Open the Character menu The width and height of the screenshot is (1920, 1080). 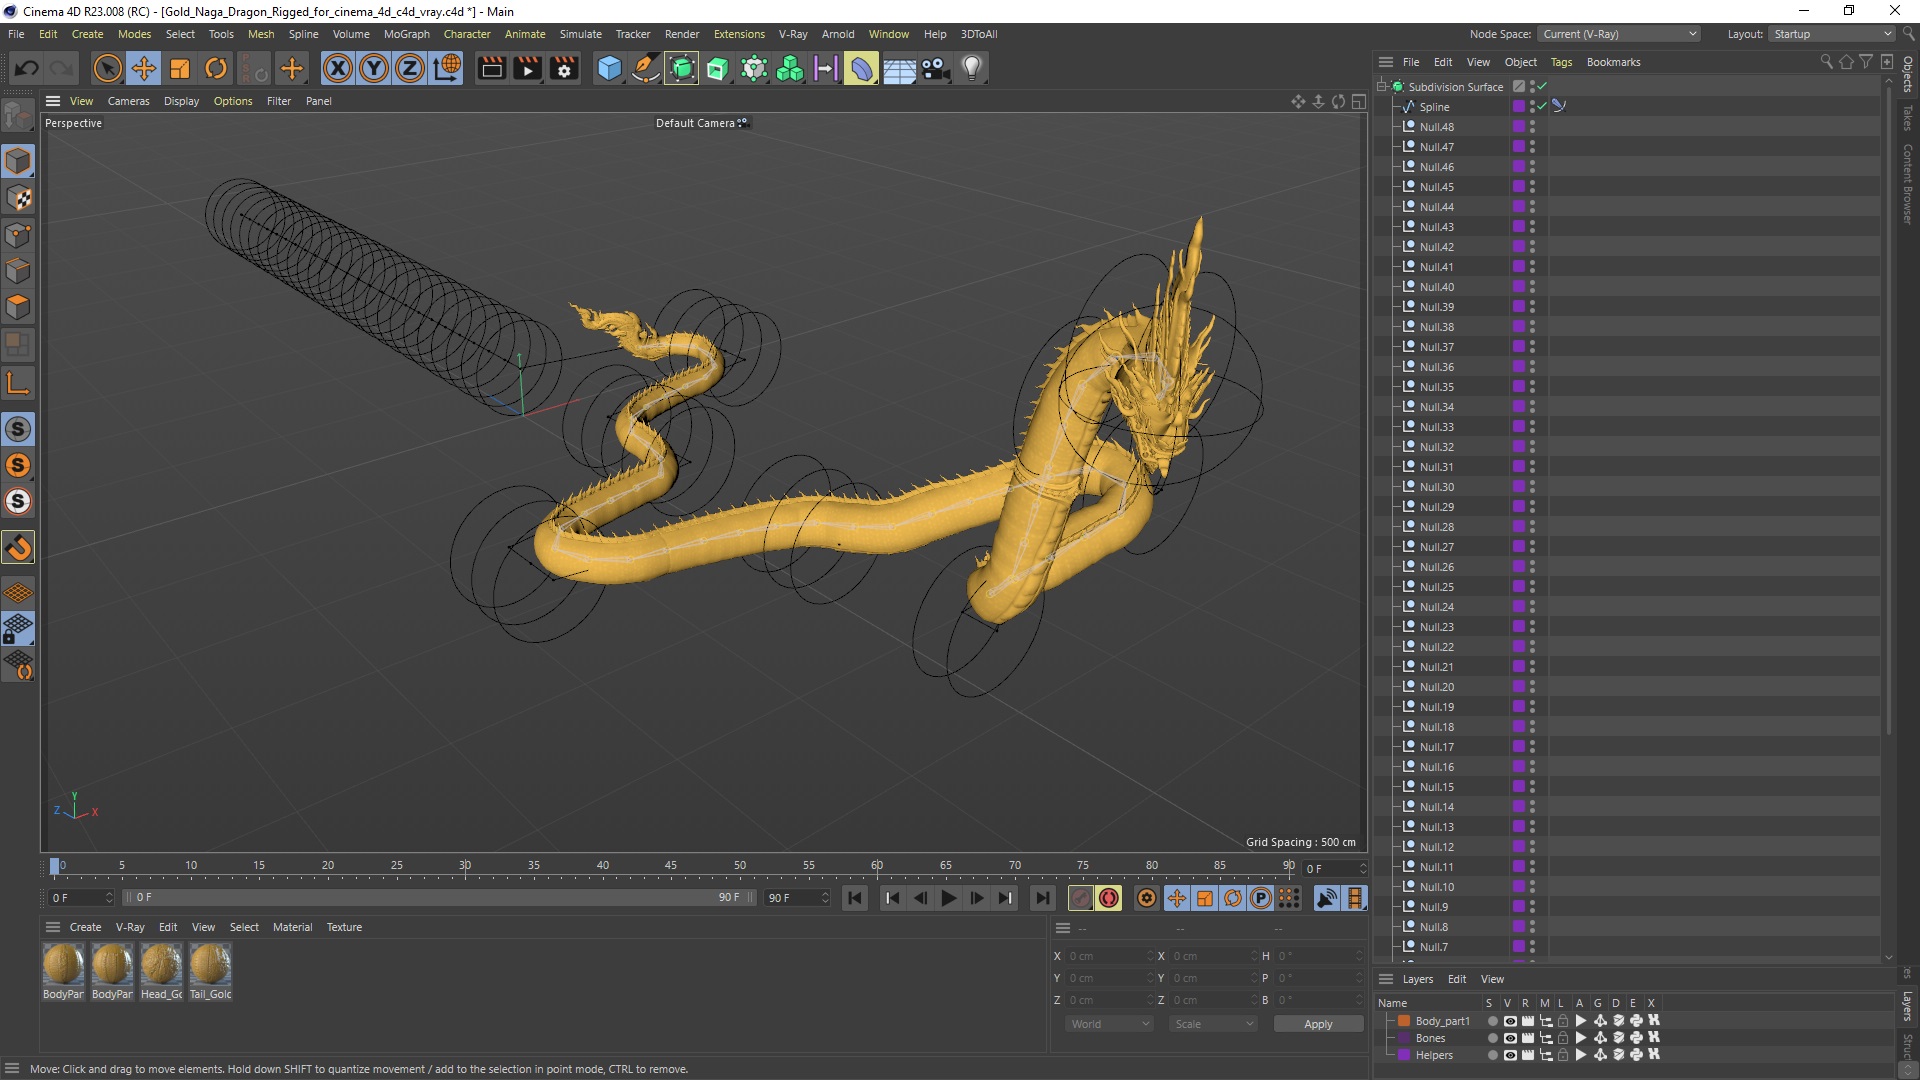(x=467, y=34)
